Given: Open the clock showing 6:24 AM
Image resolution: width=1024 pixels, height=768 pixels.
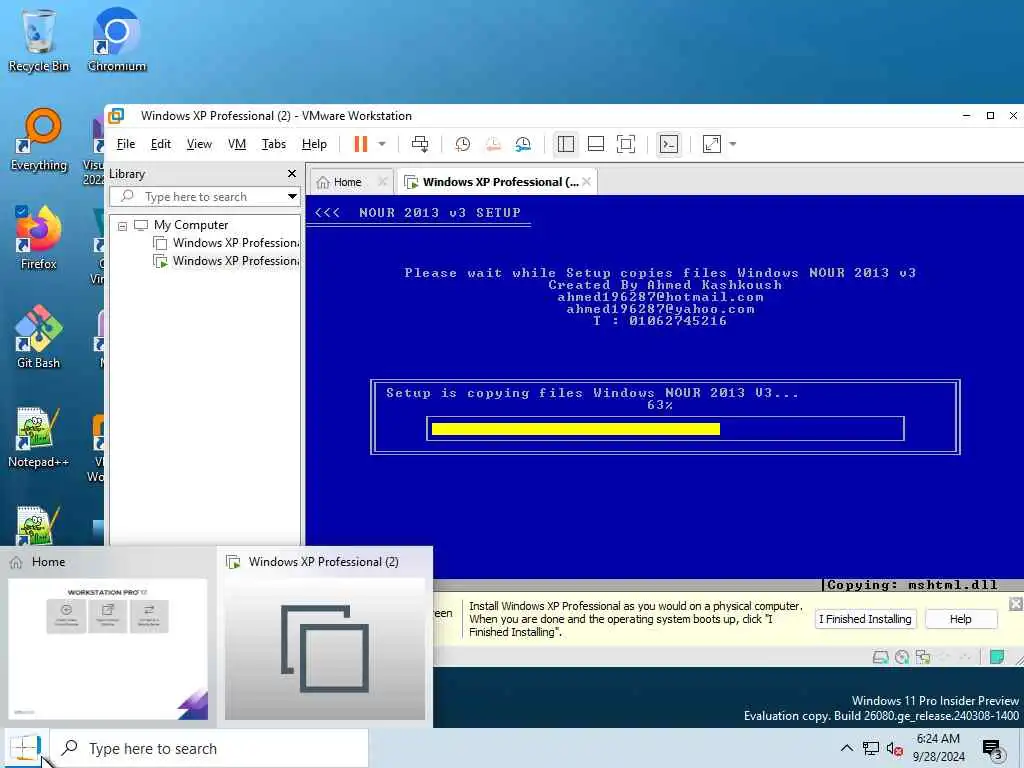Looking at the screenshot, I should click(938, 748).
